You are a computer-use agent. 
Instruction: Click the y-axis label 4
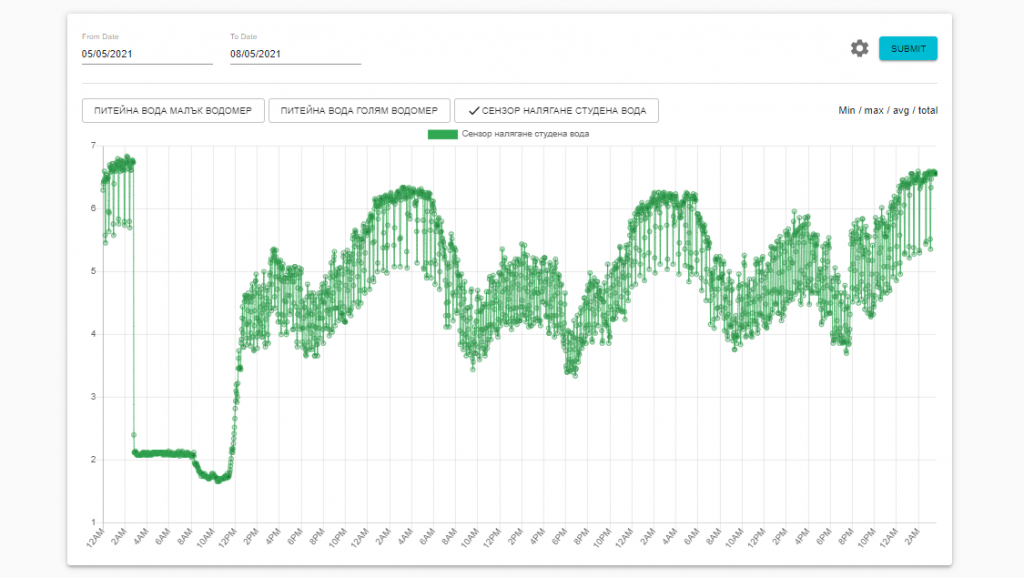pyautogui.click(x=93, y=334)
